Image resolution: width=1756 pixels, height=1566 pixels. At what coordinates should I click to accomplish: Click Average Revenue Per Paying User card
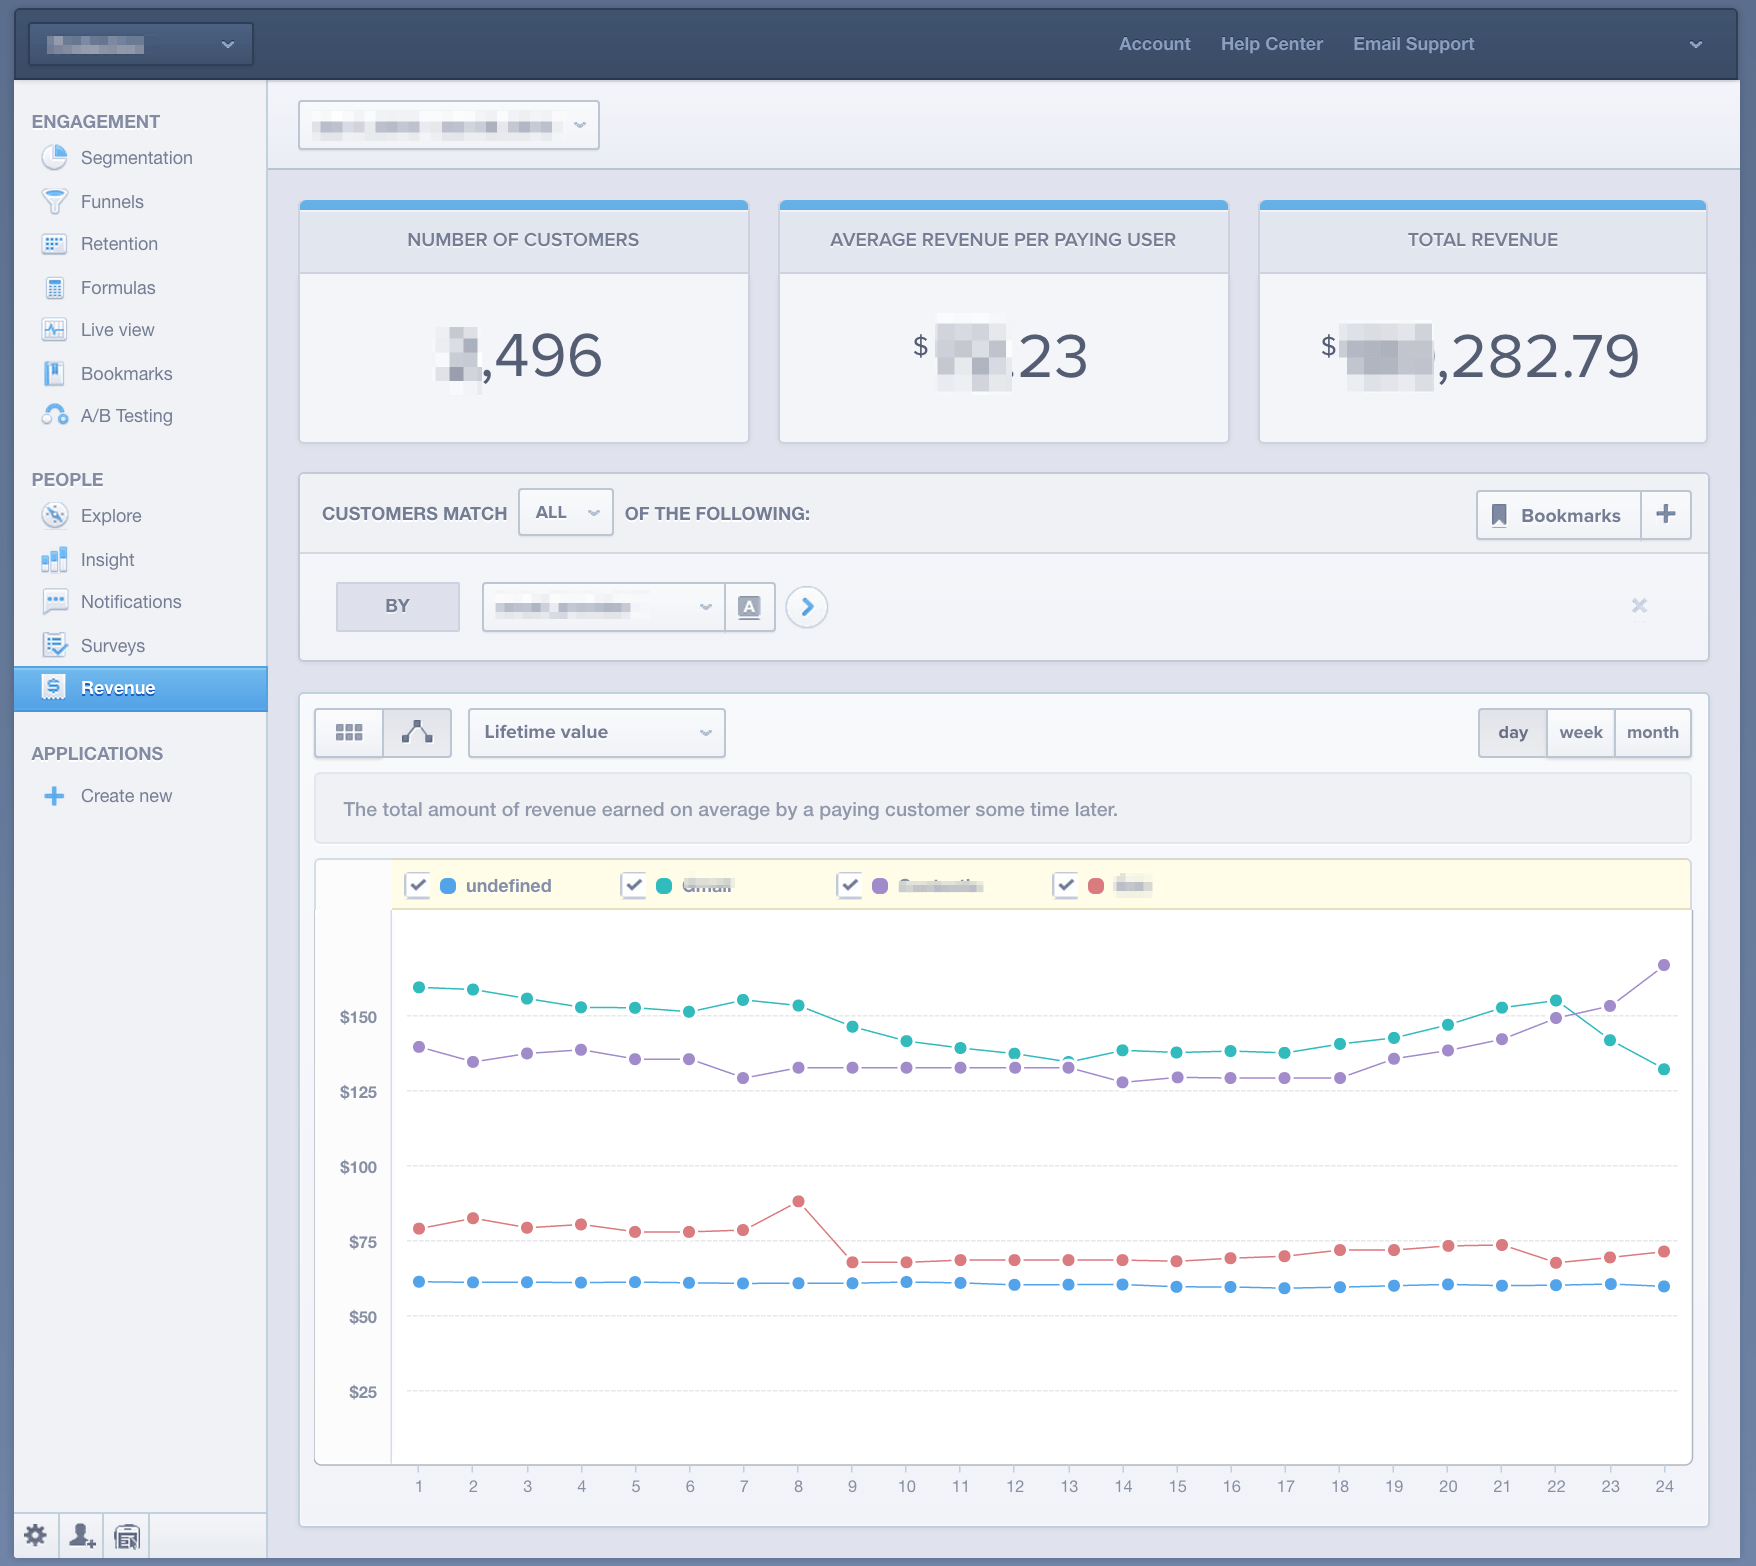[1004, 322]
